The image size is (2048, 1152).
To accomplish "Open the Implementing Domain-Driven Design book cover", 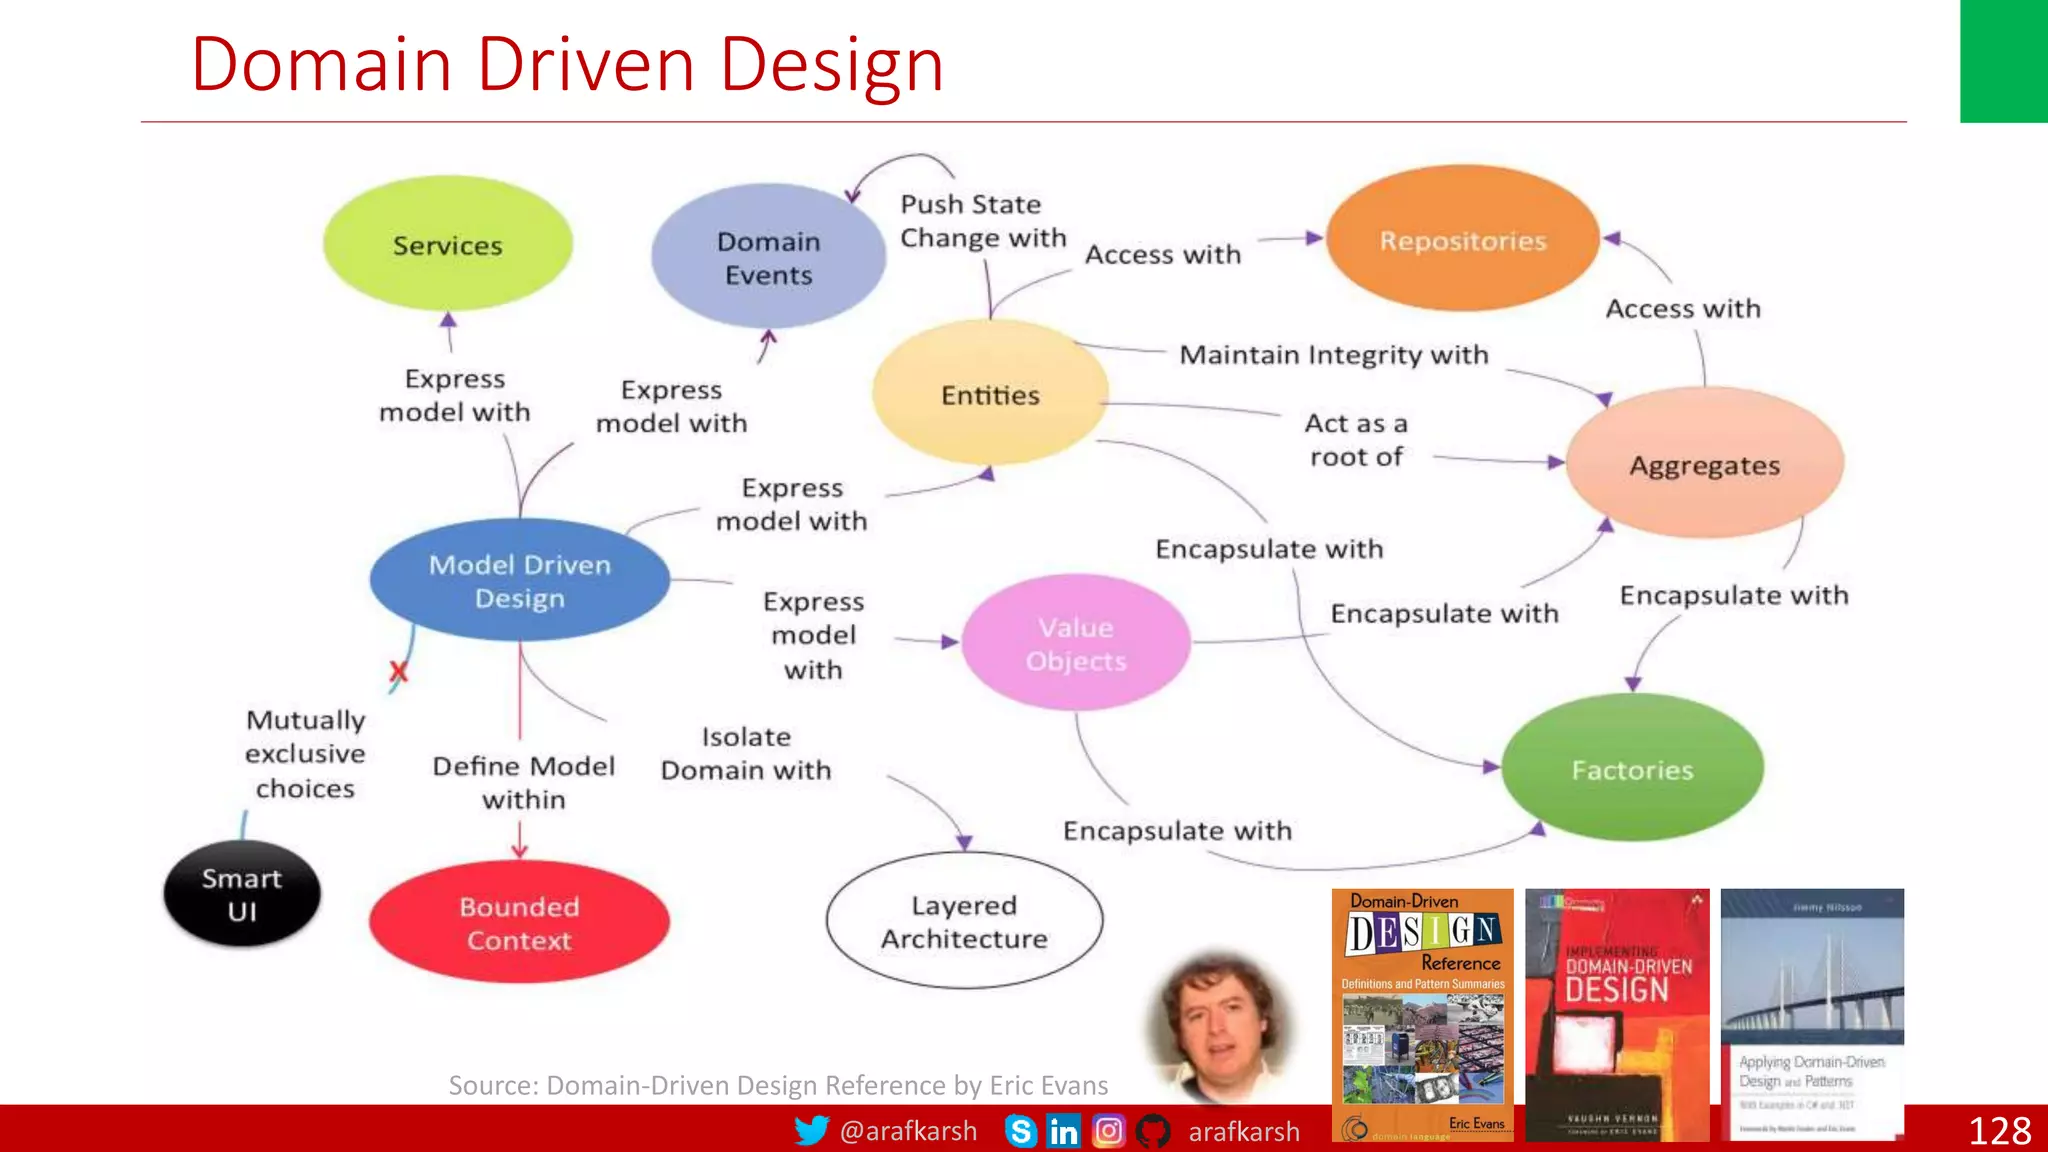I will [x=1617, y=1015].
